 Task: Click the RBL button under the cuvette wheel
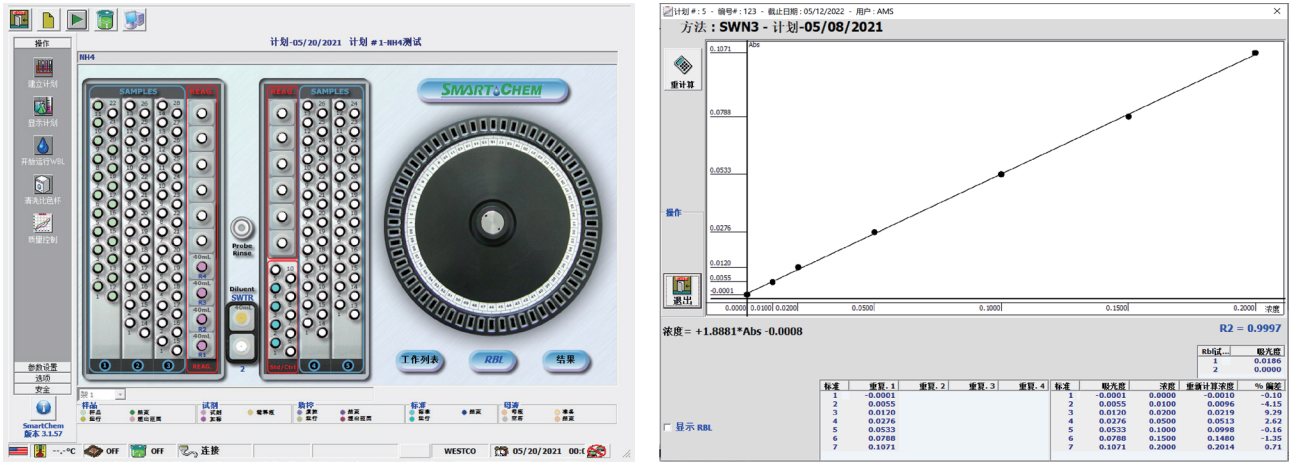pos(493,359)
